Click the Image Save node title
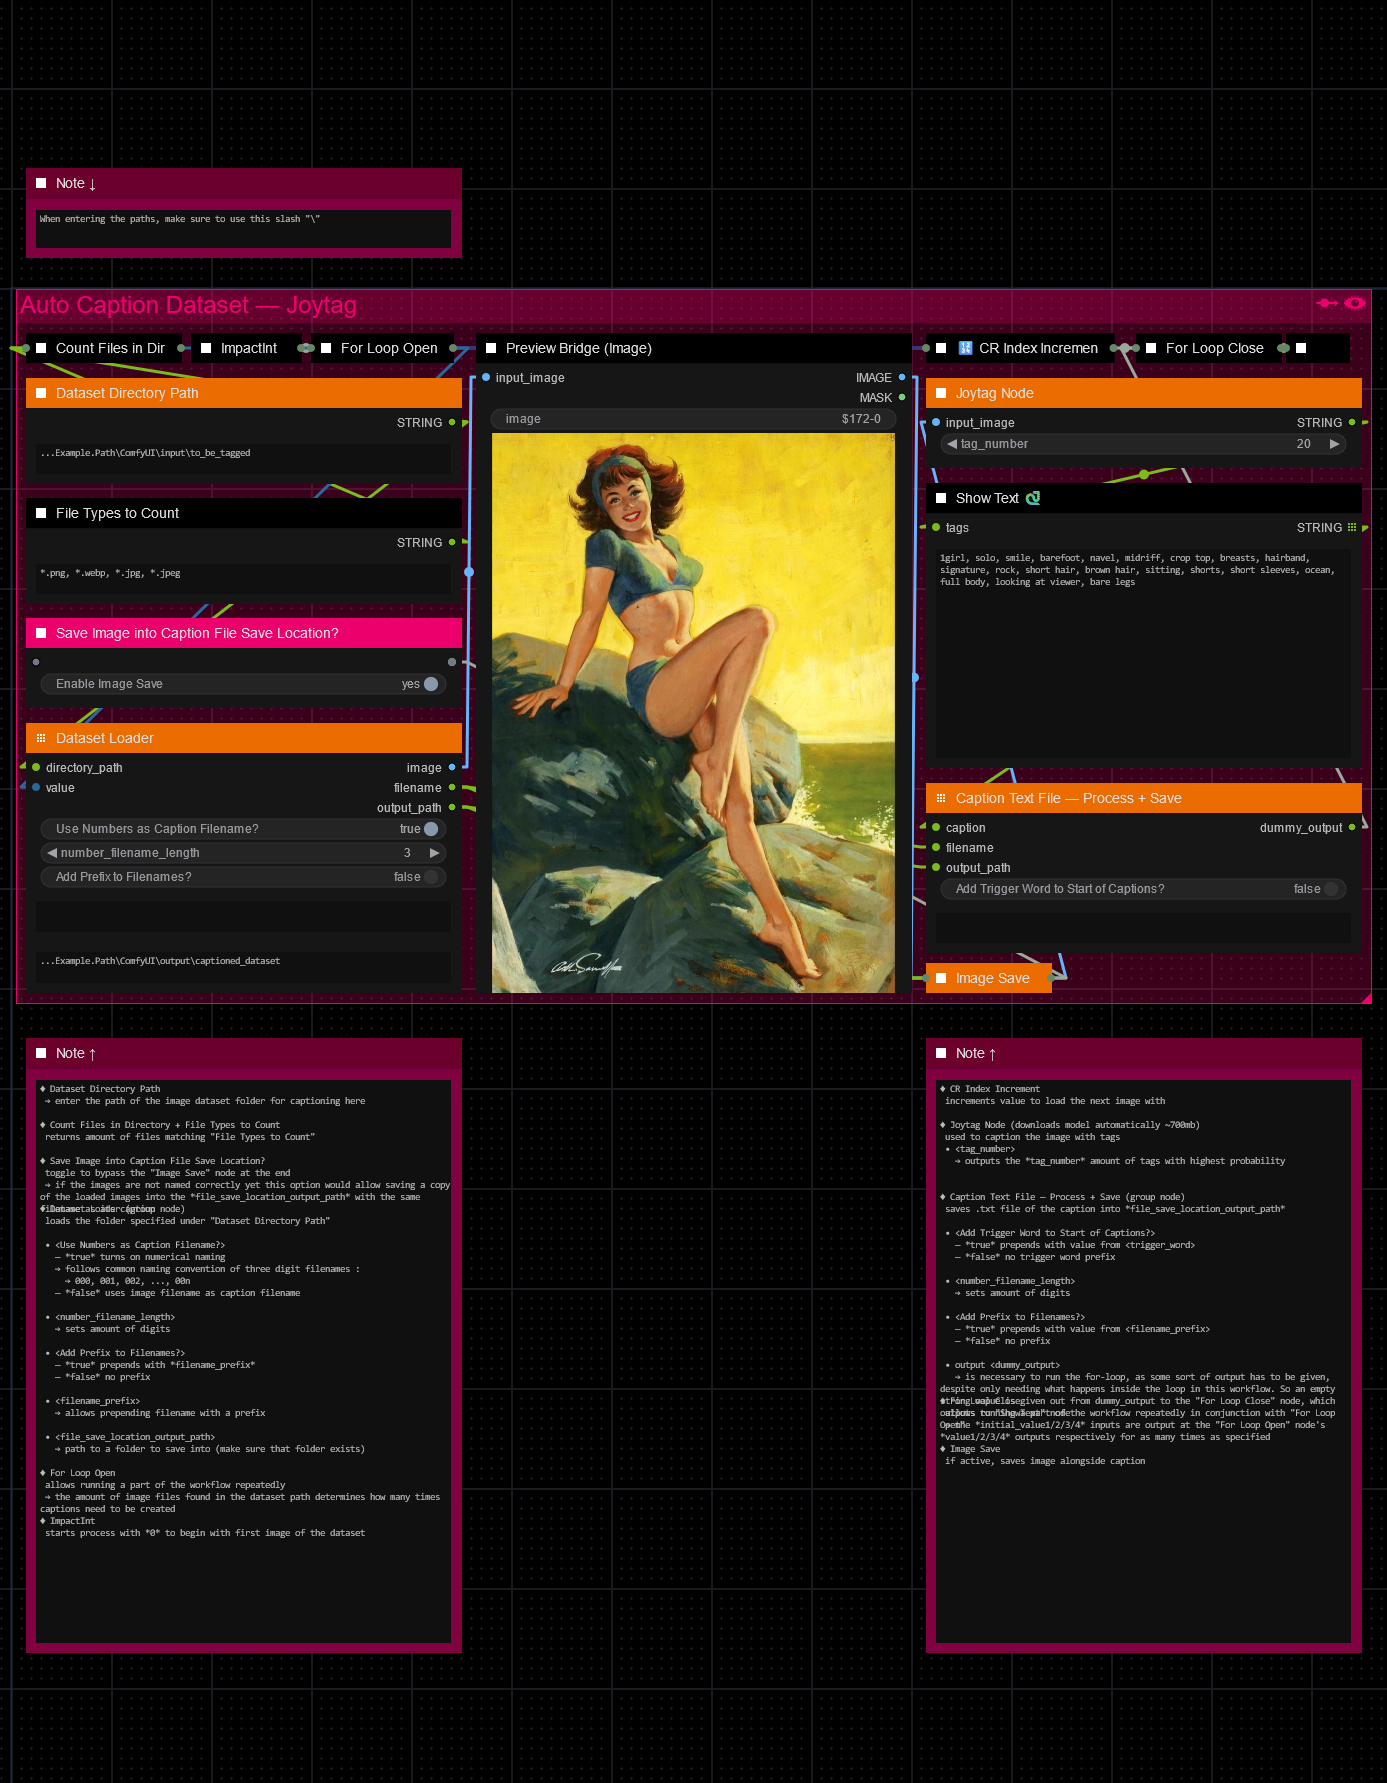 click(993, 978)
